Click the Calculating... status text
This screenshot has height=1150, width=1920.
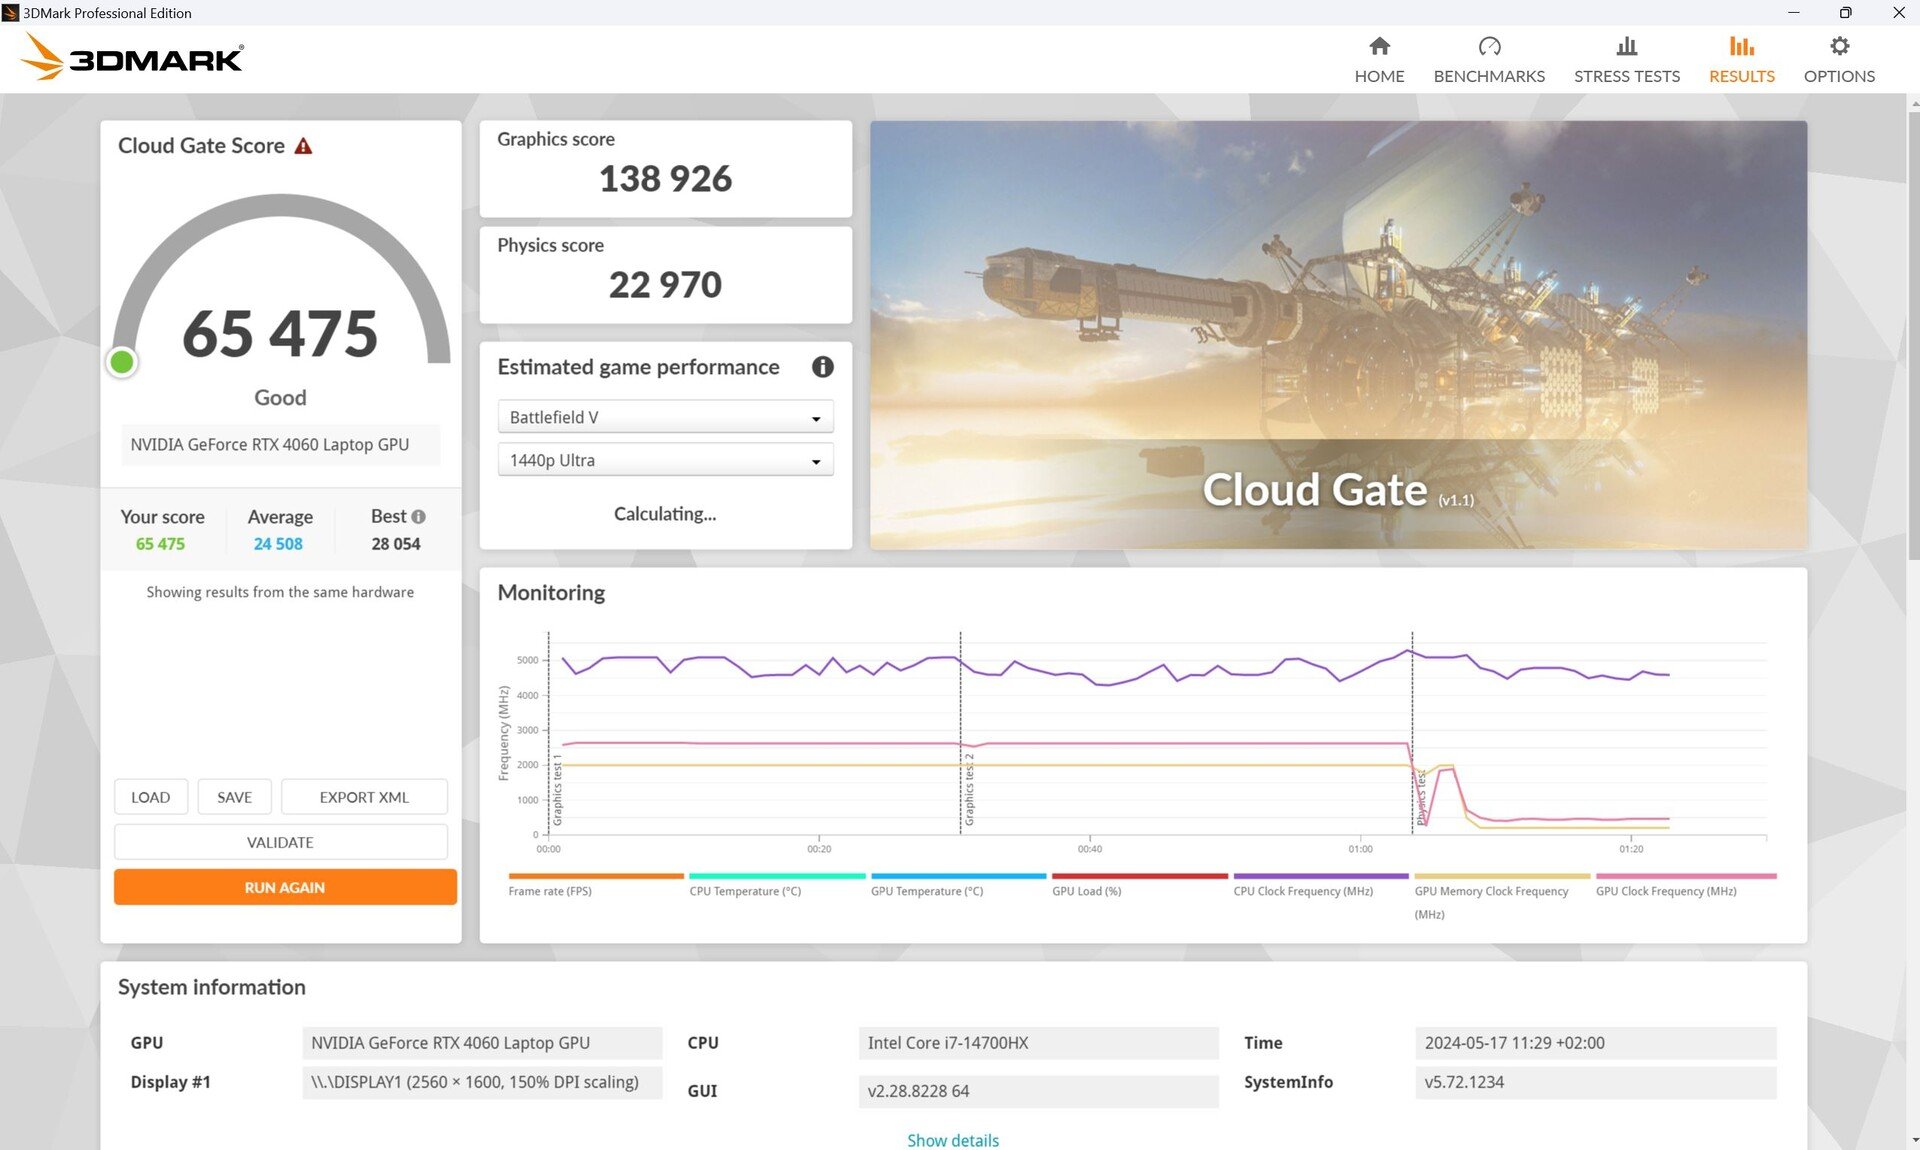coord(665,514)
